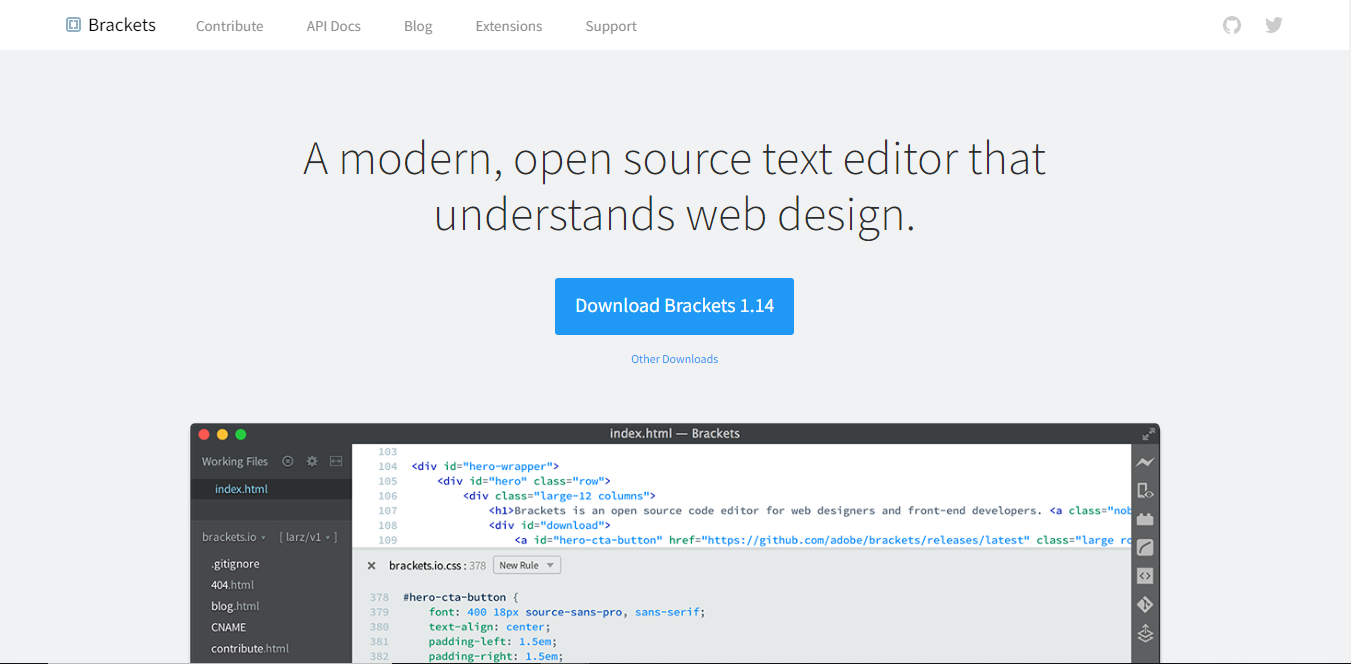Click the Twitter icon in the navbar
The image size is (1351, 664).
pyautogui.click(x=1273, y=25)
